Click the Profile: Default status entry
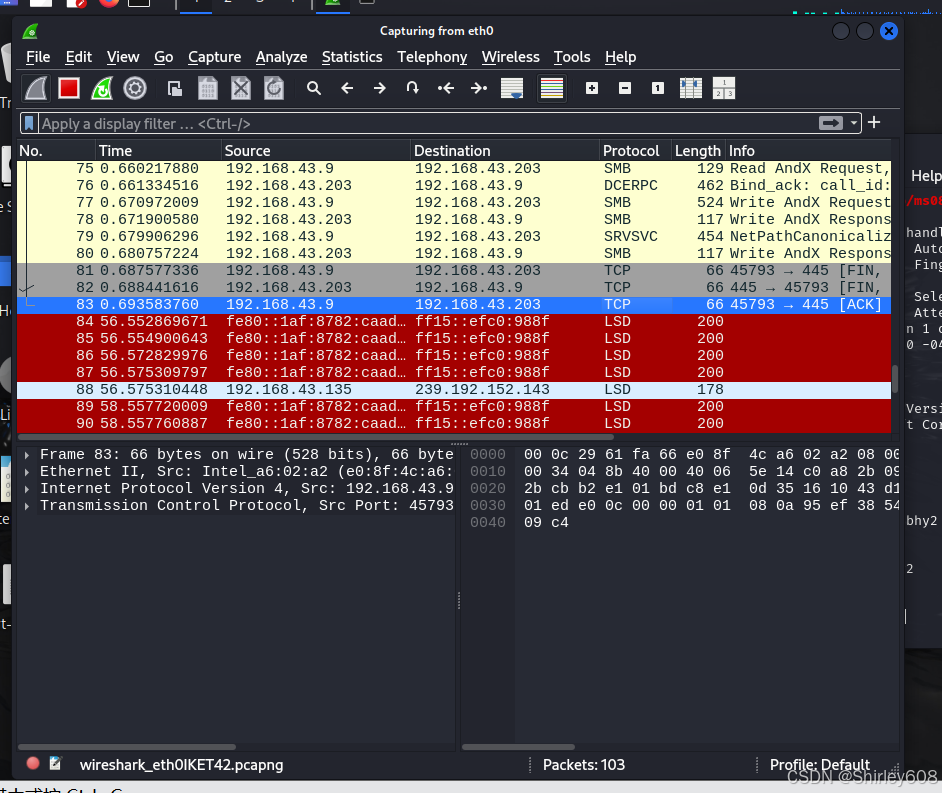The image size is (942, 793). click(x=819, y=765)
